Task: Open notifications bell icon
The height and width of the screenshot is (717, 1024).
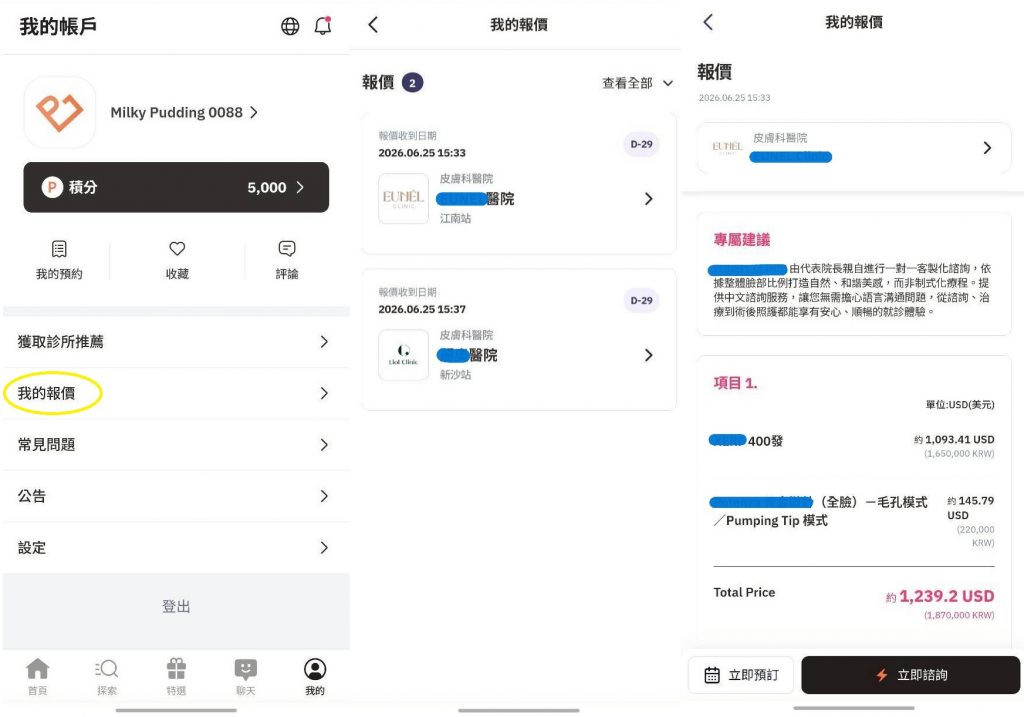Action: click(323, 25)
